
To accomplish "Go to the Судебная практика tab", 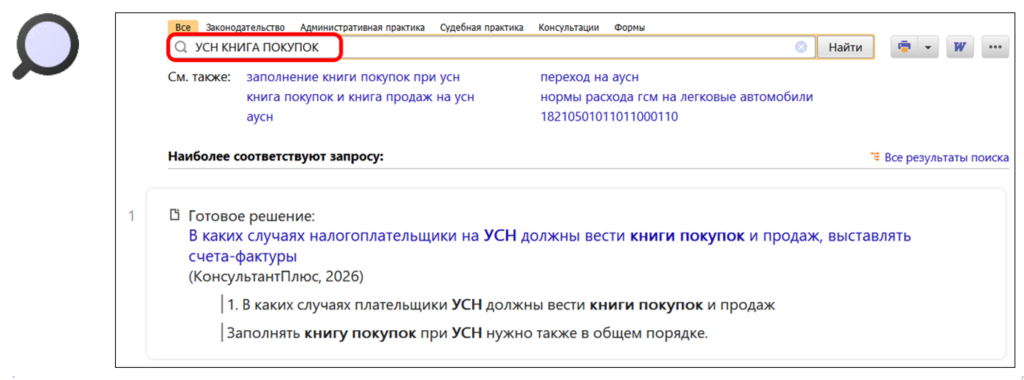I will tap(481, 27).
